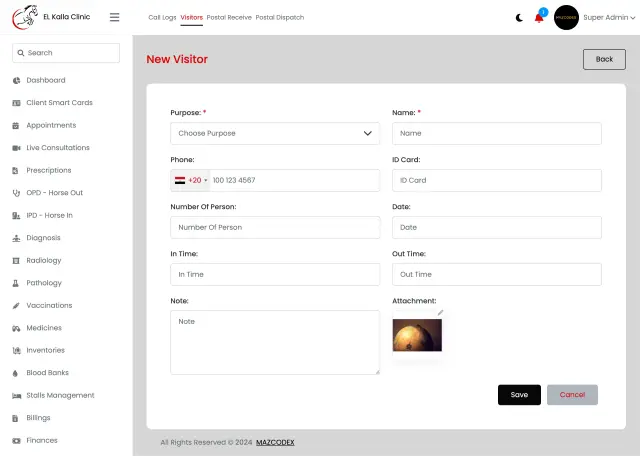This screenshot has width=640, height=456.
Task: Open the Call Logs tab
Action: (x=162, y=18)
